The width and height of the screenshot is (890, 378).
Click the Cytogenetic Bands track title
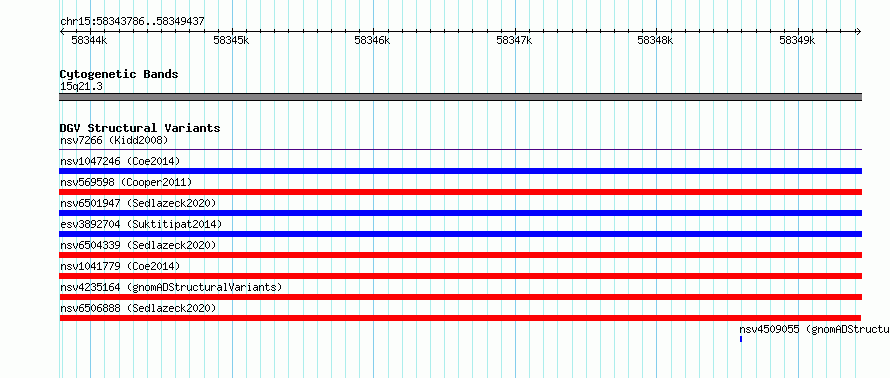pos(119,74)
